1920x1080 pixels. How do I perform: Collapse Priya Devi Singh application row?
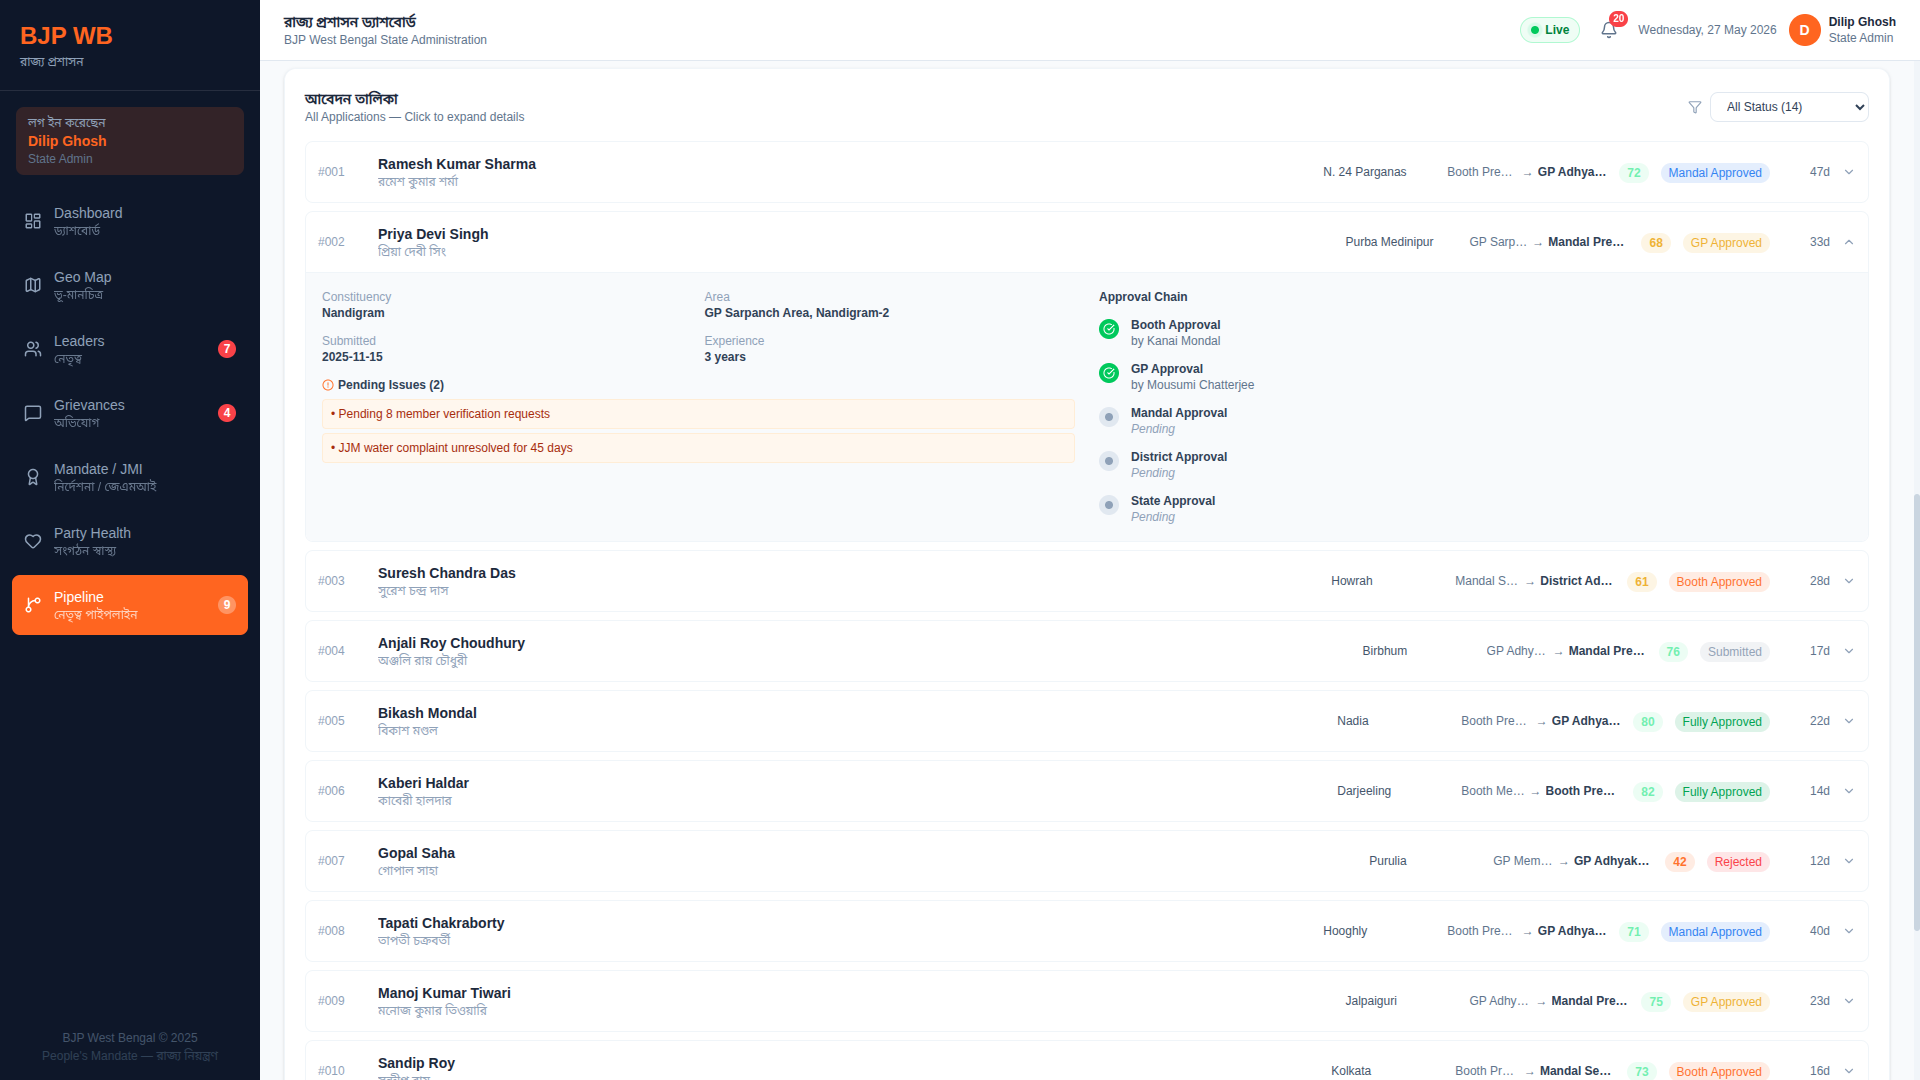[1086, 242]
